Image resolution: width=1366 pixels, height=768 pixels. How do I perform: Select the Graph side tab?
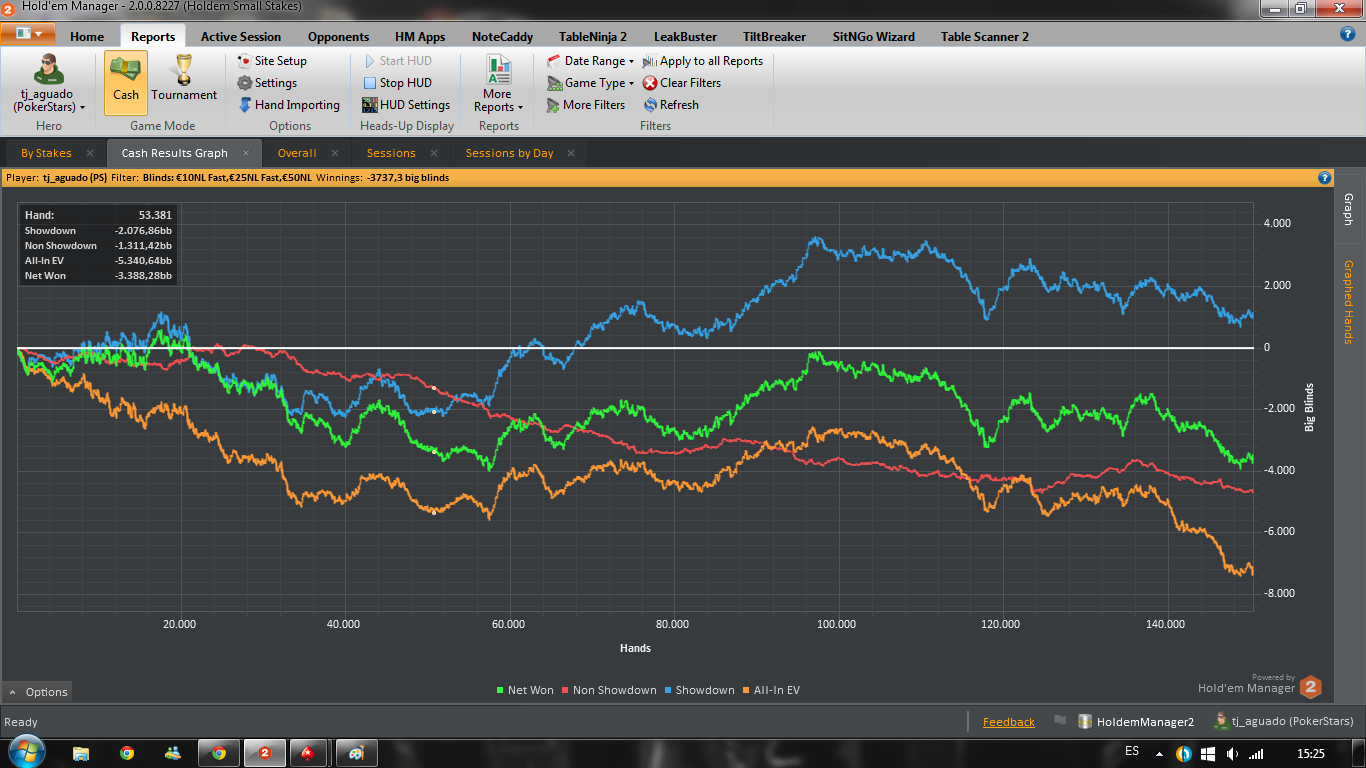pyautogui.click(x=1348, y=209)
